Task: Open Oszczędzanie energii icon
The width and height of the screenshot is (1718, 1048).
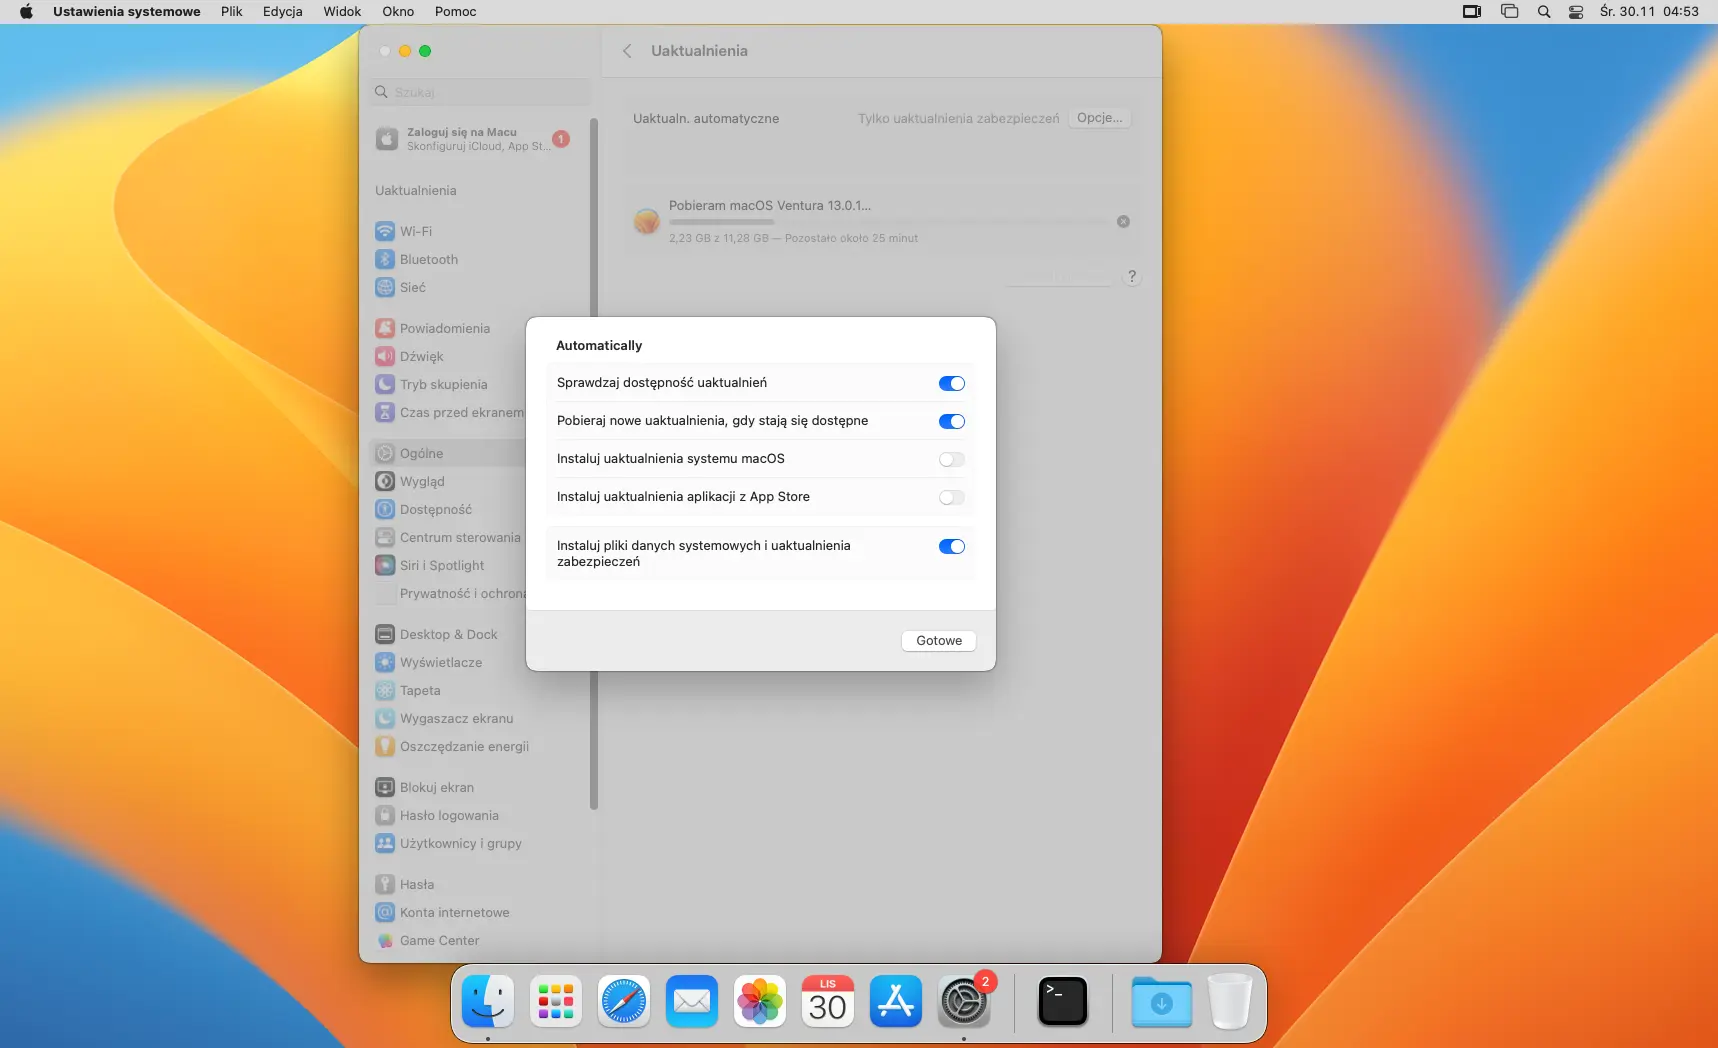Action: (x=385, y=746)
